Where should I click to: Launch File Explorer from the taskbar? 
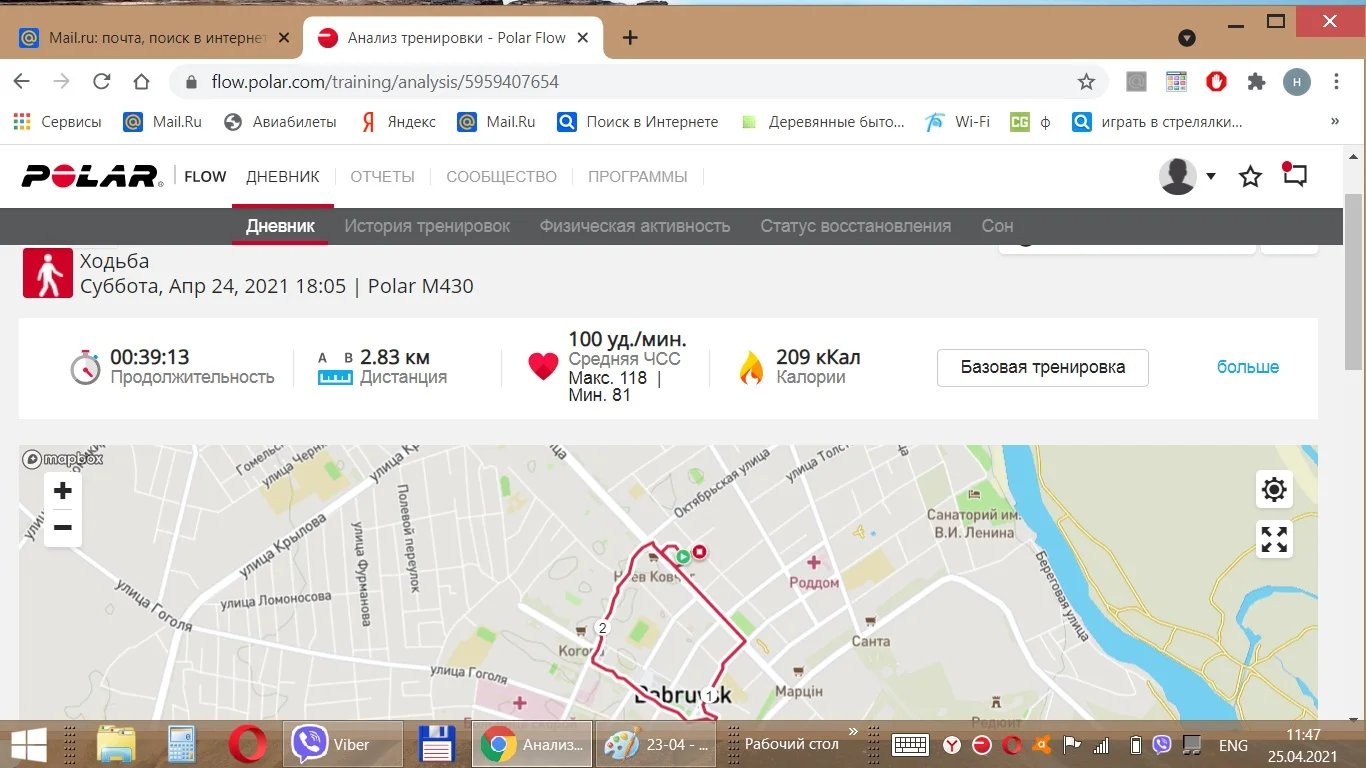116,745
